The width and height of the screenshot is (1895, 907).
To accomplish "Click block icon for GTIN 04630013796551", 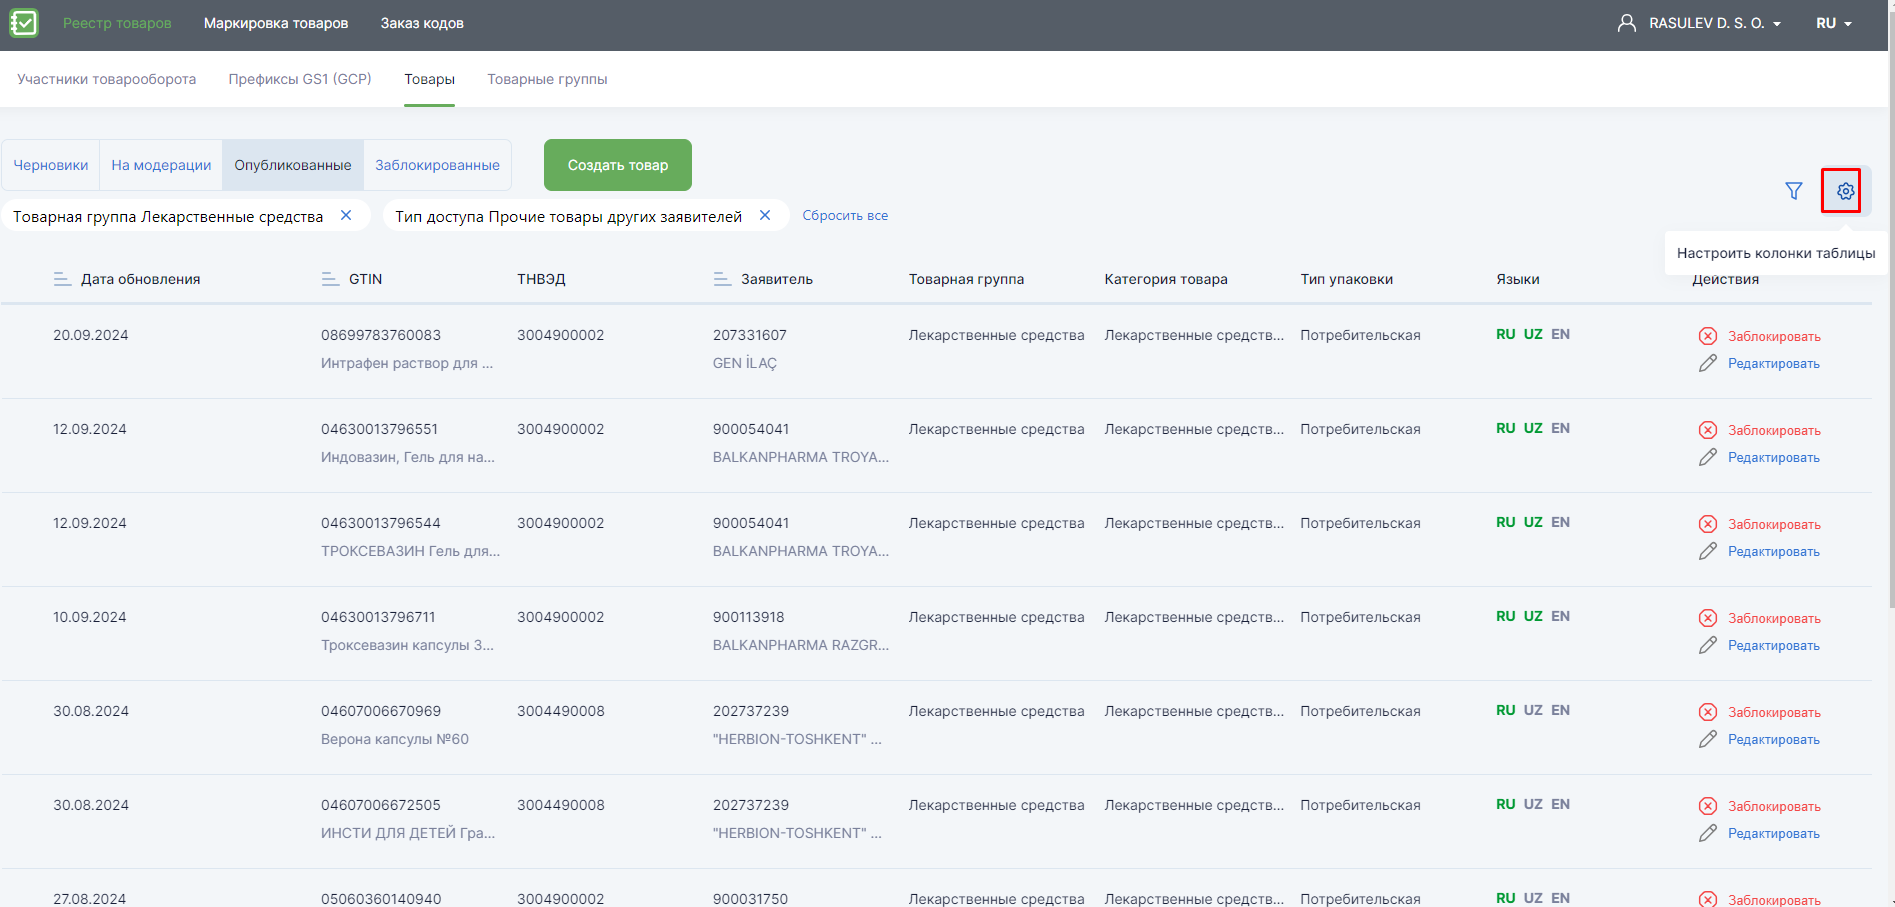I will coord(1708,430).
